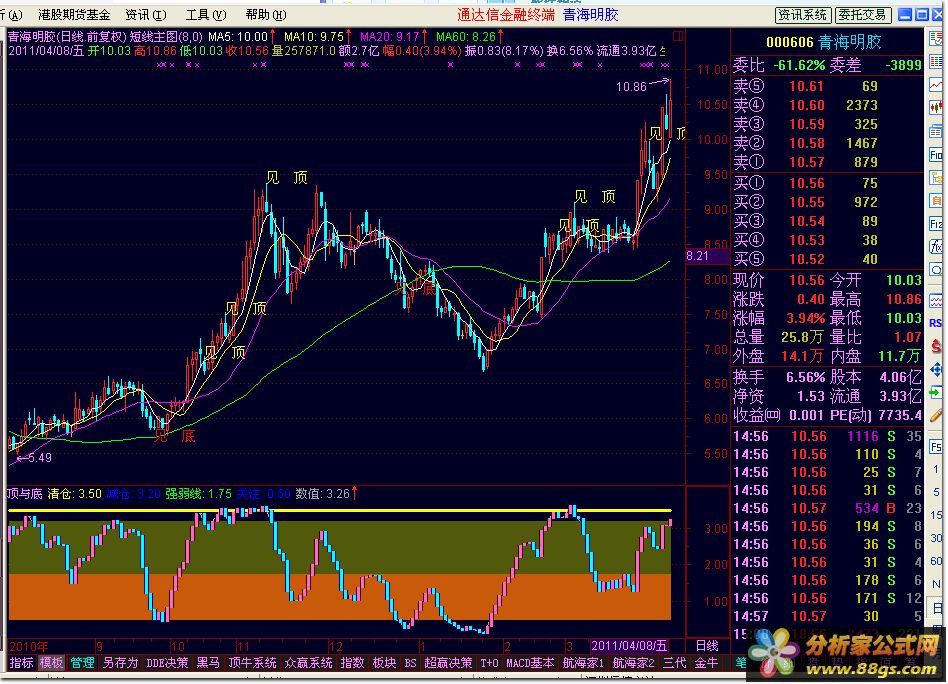Click the small window icon above the price axis
The image size is (948, 684).
point(678,36)
